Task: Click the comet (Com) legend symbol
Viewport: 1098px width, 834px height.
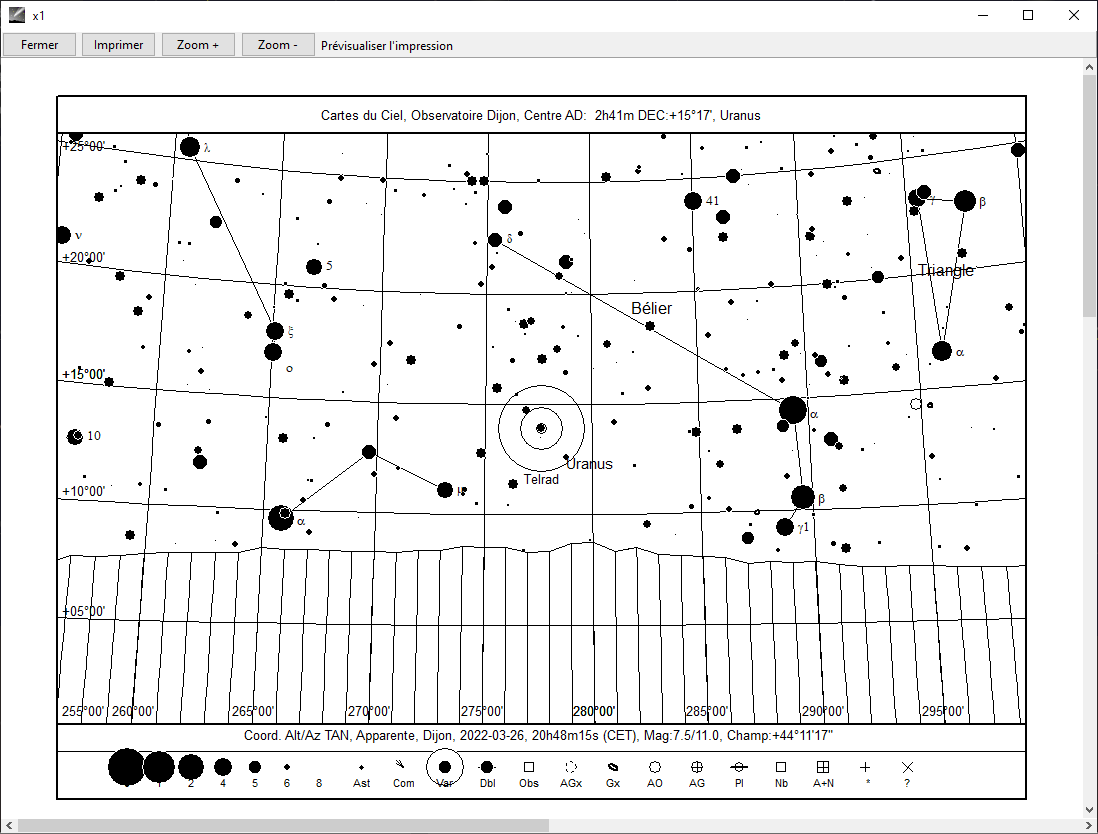Action: coord(402,767)
